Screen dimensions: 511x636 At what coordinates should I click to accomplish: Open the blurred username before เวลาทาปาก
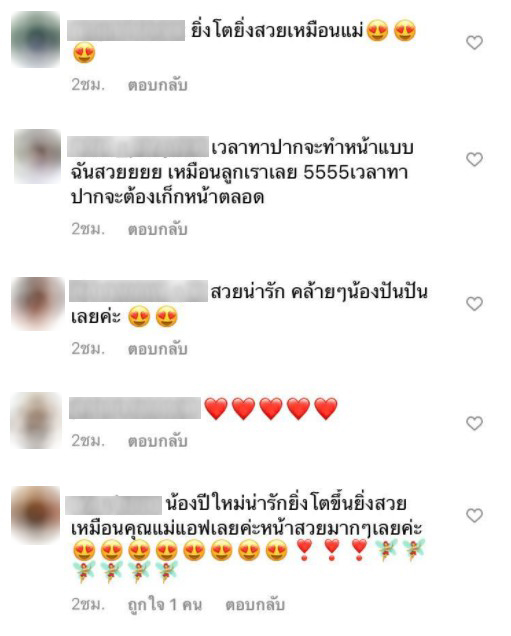click(138, 147)
